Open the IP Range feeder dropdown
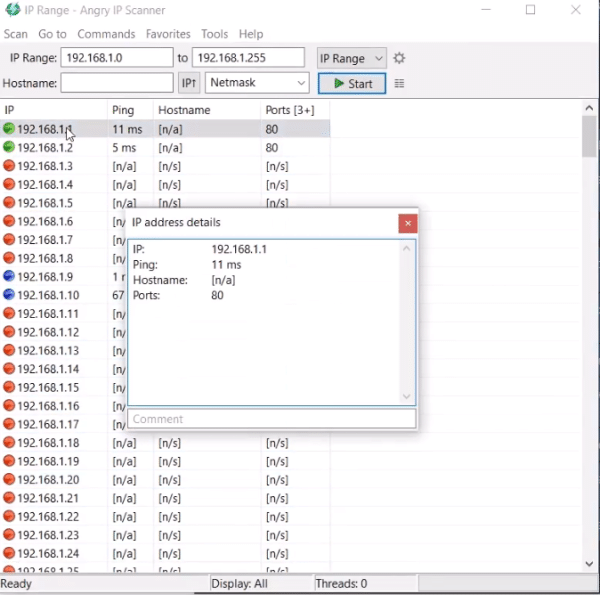 [x=352, y=58]
